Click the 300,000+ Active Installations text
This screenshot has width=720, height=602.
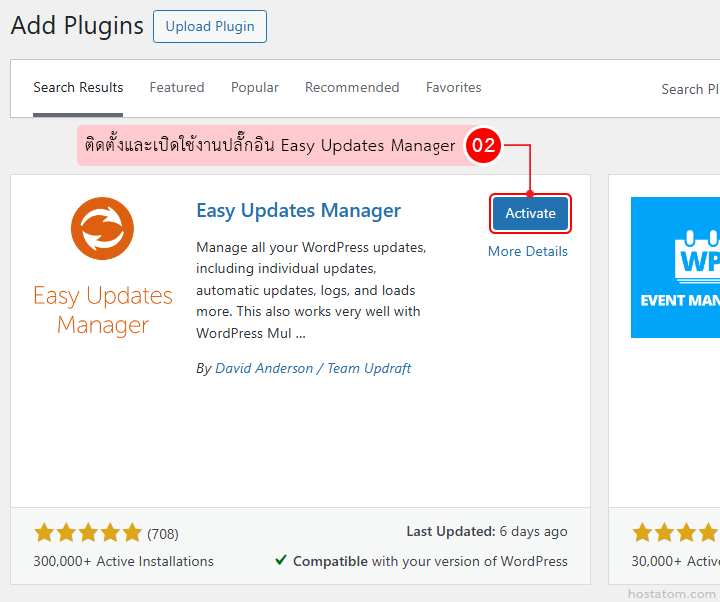123,561
